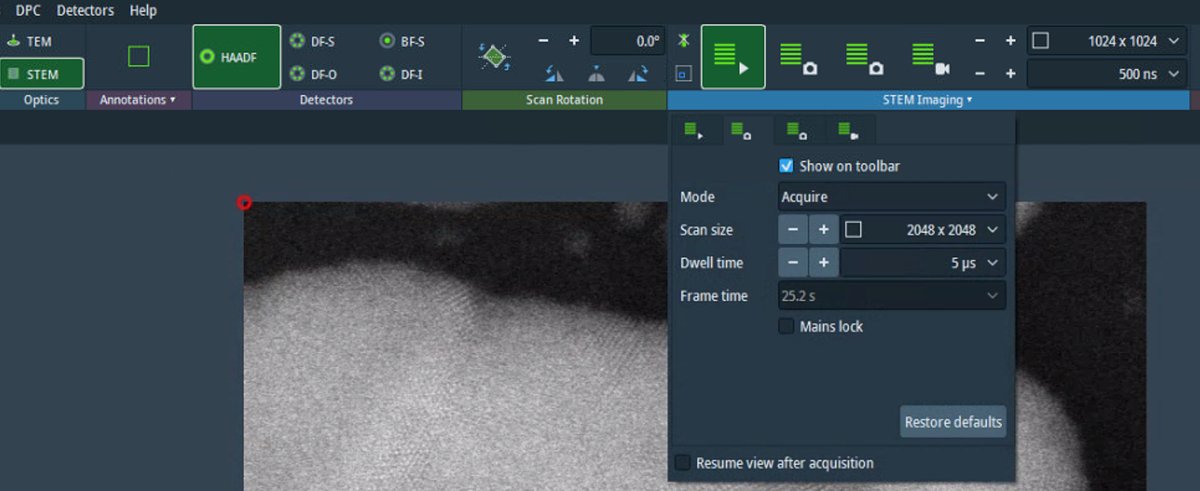This screenshot has height=491, width=1200.
Task: Toggle square checkbox in 1024 x 1024 field
Action: (x=1041, y=41)
